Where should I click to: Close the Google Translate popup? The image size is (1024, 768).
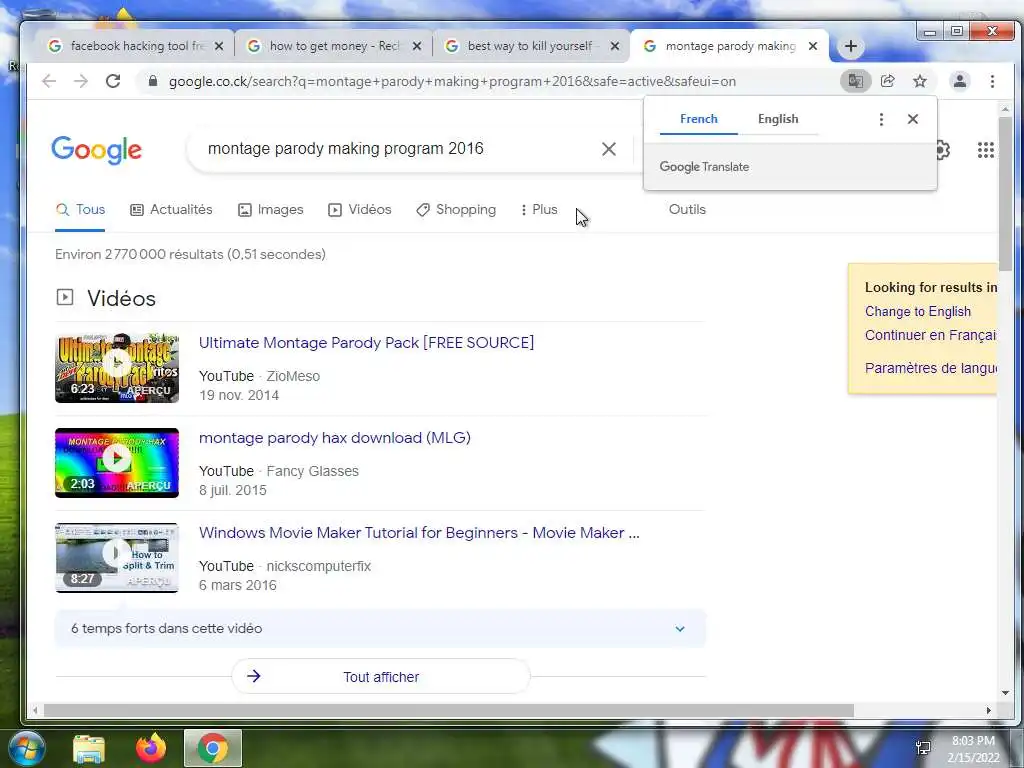point(913,119)
